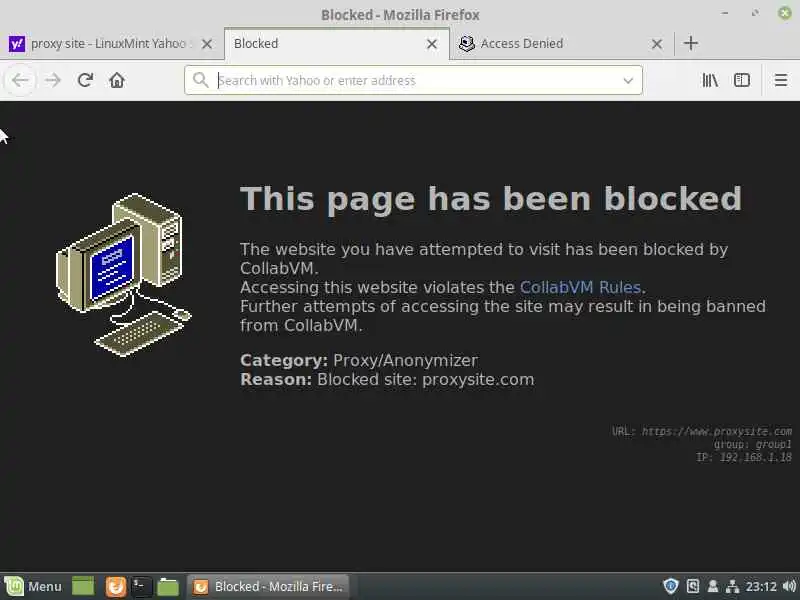Open the Library bookmarks icon
The width and height of the screenshot is (800, 600).
coord(710,80)
